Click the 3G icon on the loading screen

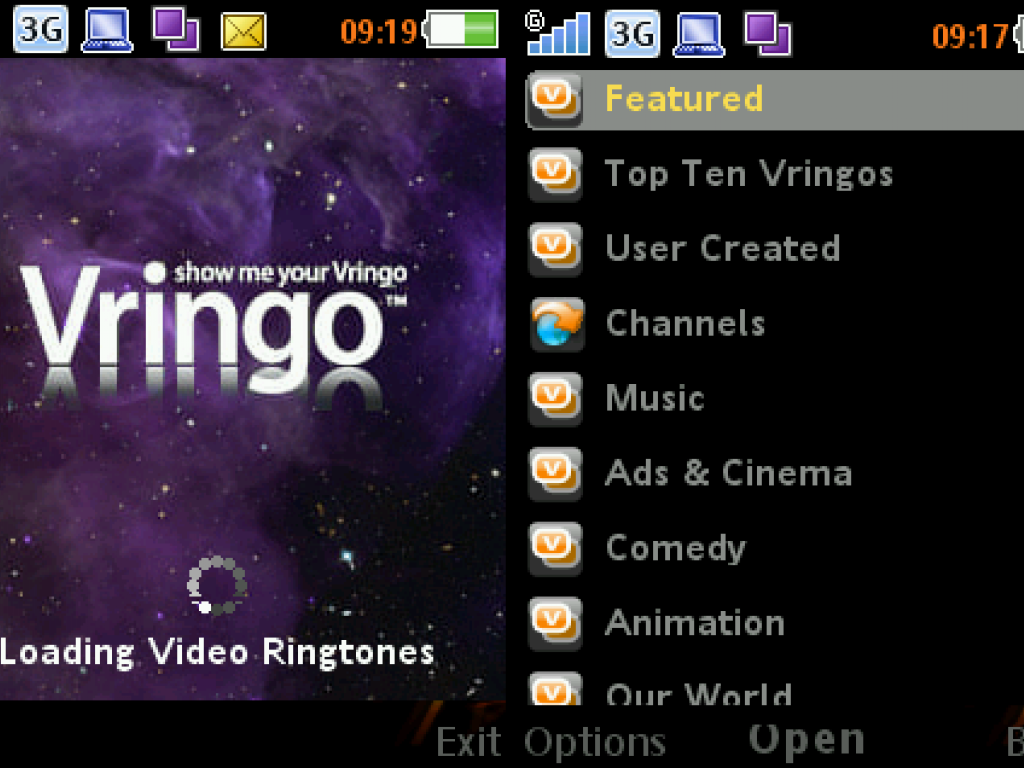click(40, 29)
